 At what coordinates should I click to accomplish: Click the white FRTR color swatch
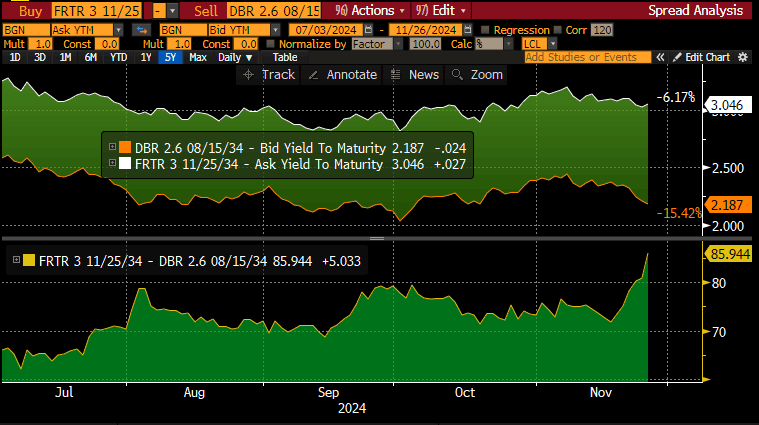[x=125, y=163]
